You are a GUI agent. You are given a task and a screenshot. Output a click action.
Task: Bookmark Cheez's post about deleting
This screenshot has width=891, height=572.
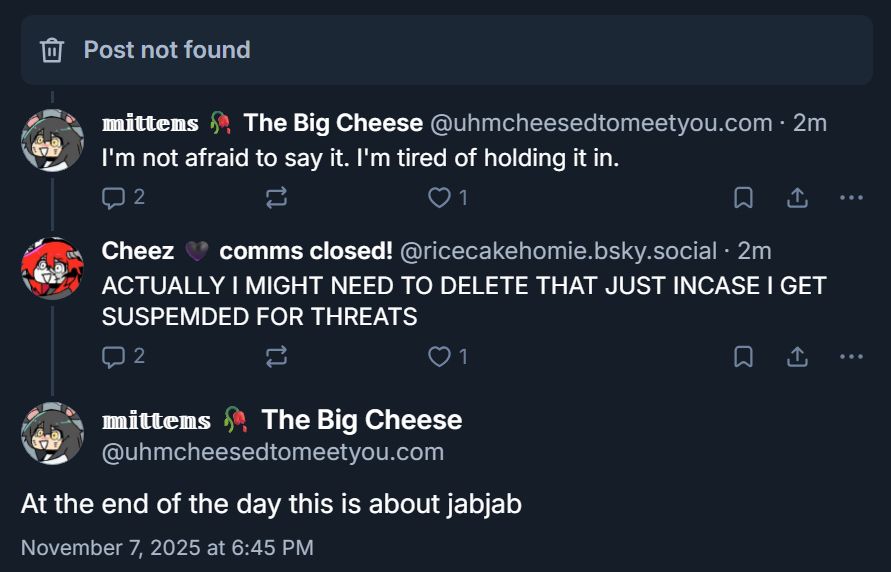(743, 356)
